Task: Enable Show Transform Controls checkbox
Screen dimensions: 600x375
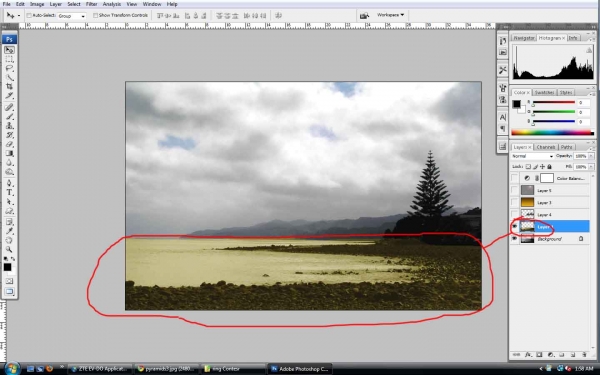Action: pos(95,15)
